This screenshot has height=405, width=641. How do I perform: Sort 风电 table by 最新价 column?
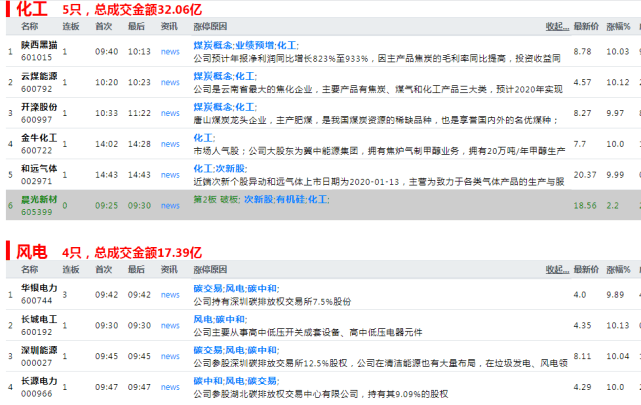pos(586,270)
